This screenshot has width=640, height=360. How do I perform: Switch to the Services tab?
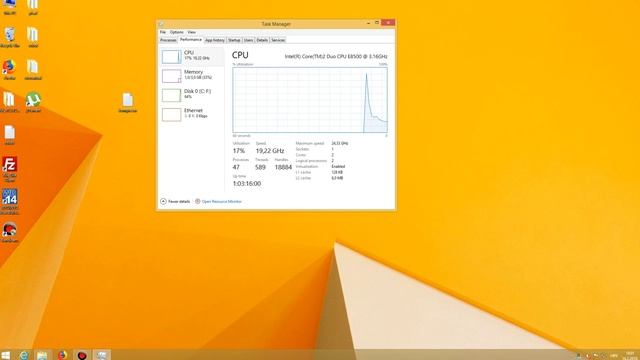(278, 40)
